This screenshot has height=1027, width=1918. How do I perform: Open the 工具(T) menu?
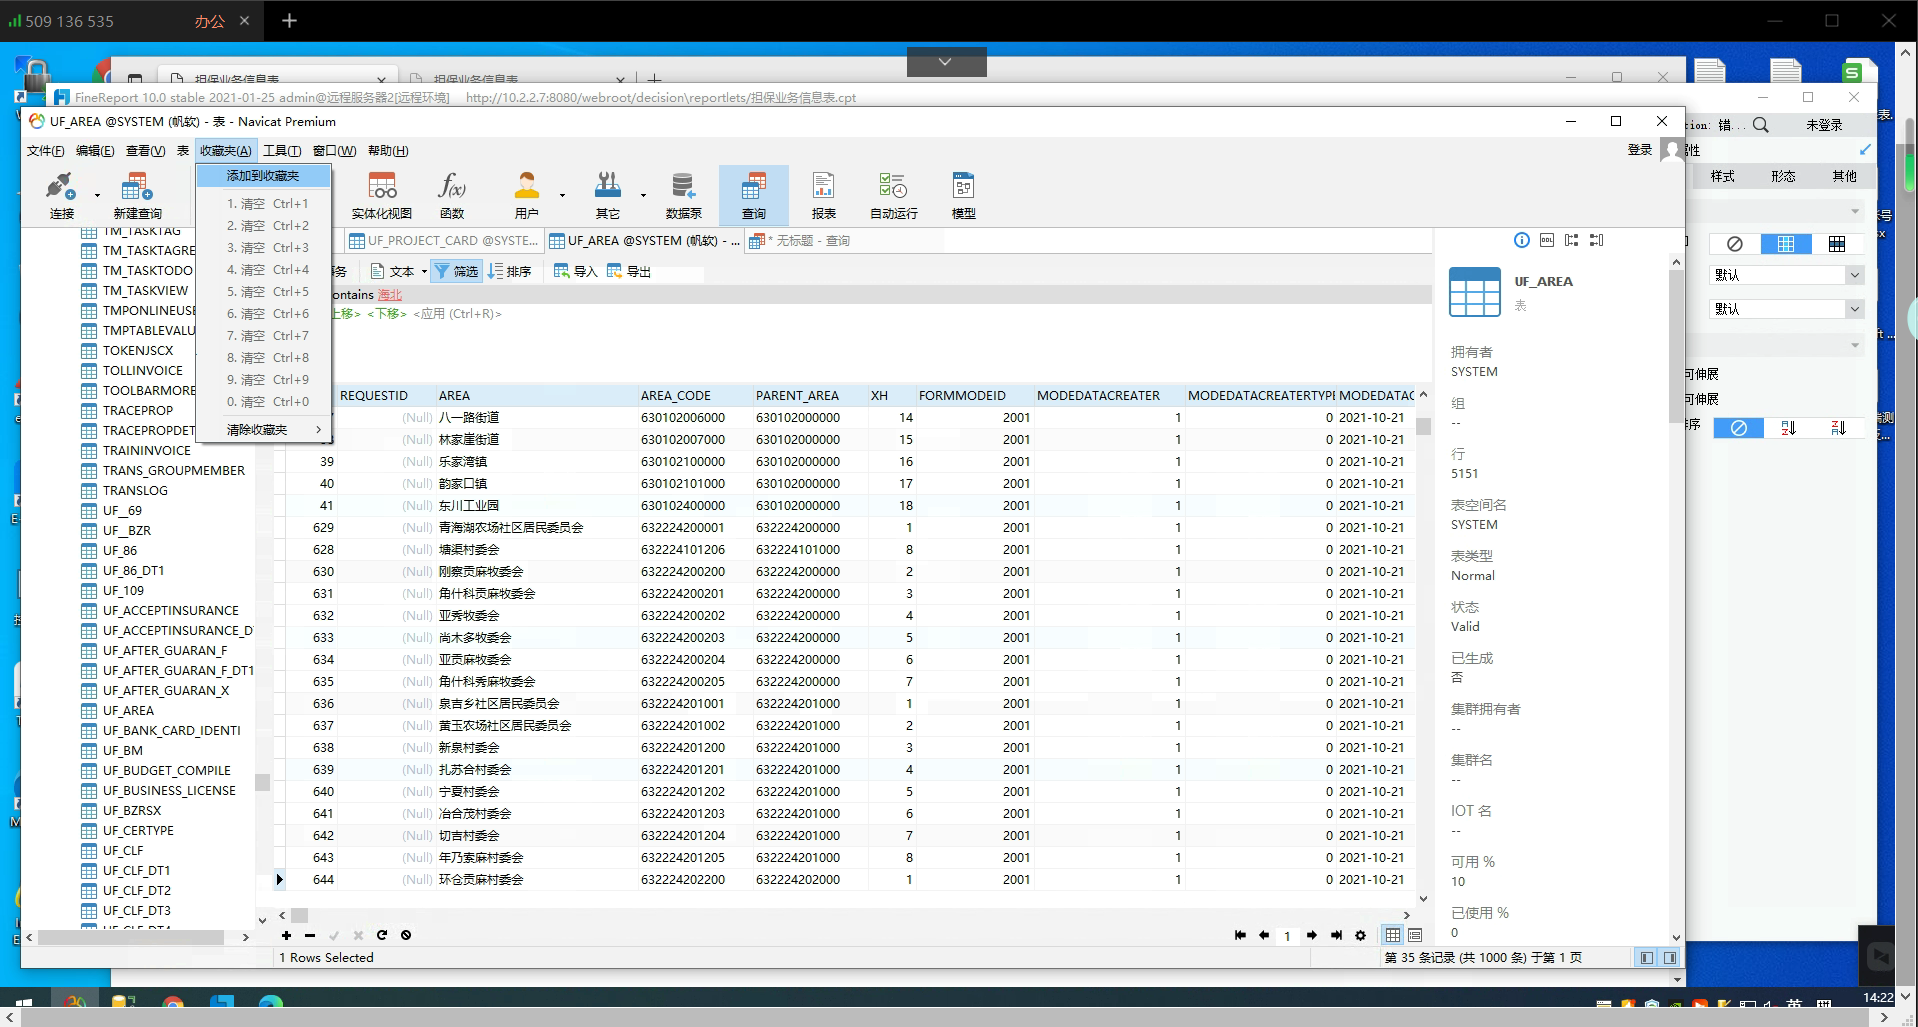[282, 151]
